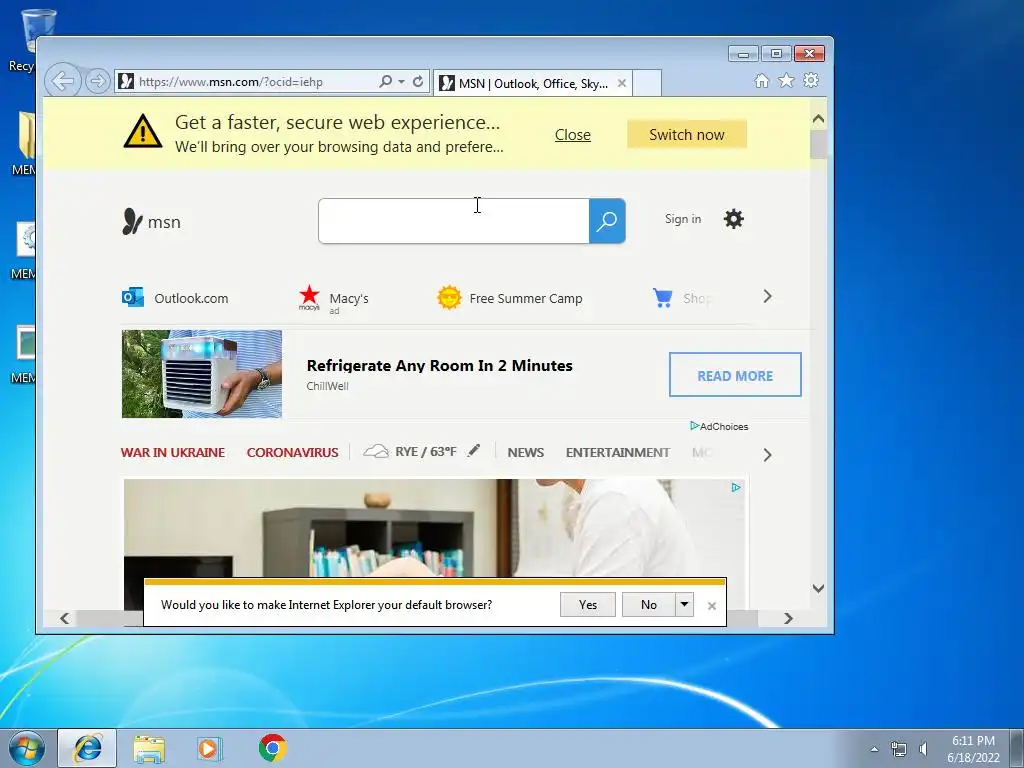1024x768 pixels.
Task: Open Internet Explorer Tools gear
Action: coord(811,80)
